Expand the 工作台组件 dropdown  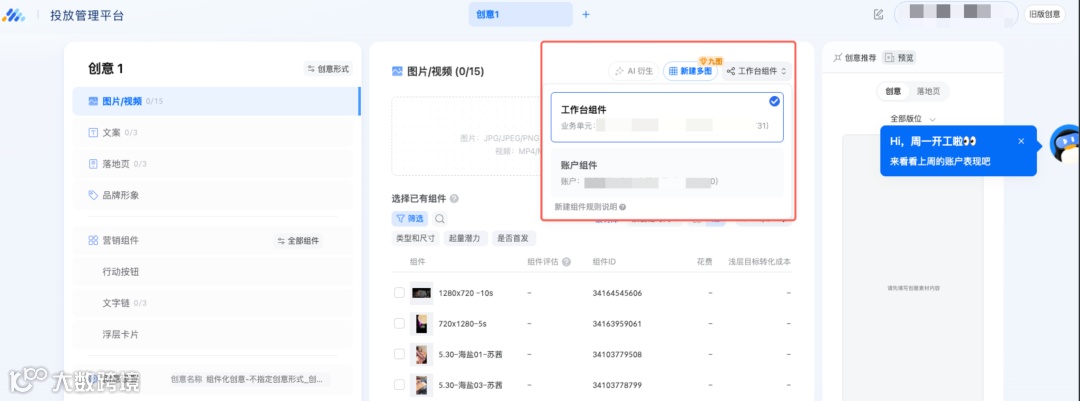757,71
